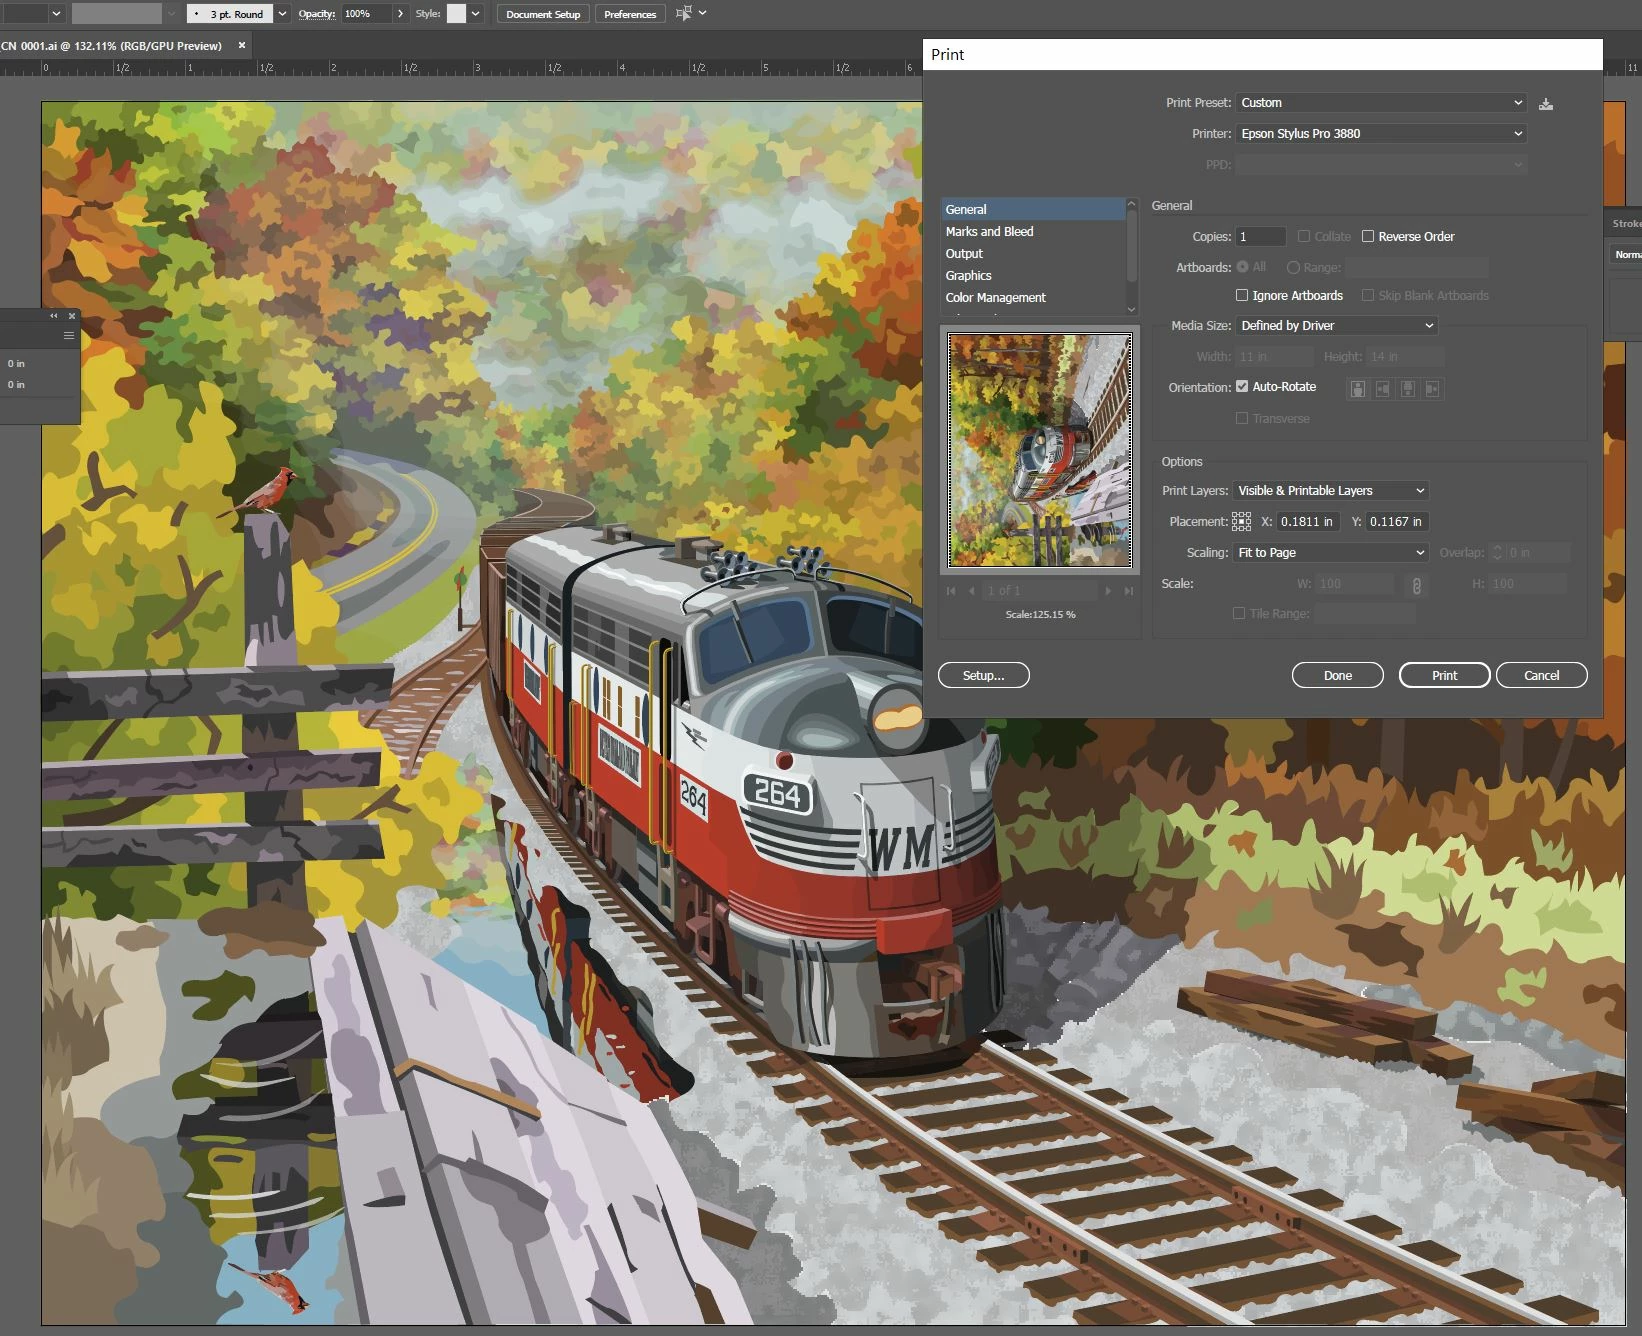The width and height of the screenshot is (1642, 1336).
Task: Click the Artboards Range input field
Action: click(1417, 267)
